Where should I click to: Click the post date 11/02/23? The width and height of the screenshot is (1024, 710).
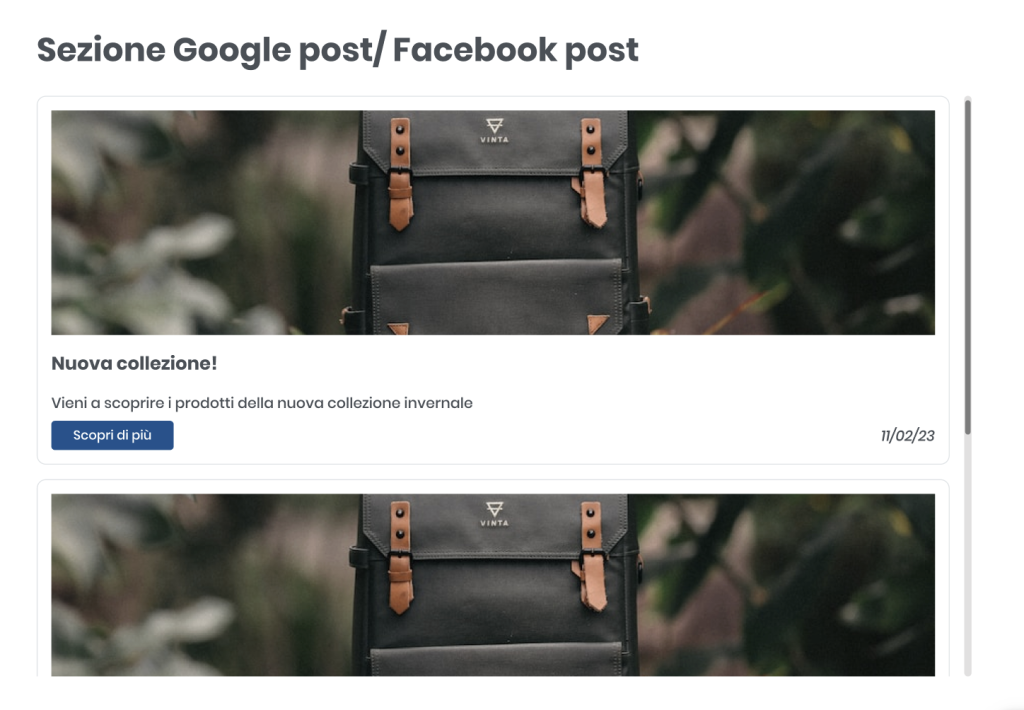[908, 436]
